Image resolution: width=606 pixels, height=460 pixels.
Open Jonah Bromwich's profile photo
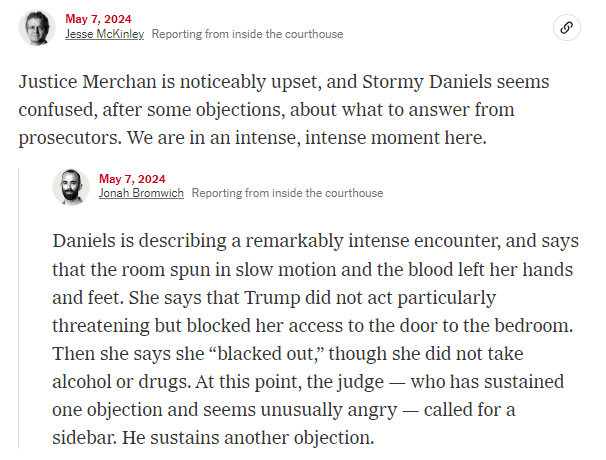71,187
